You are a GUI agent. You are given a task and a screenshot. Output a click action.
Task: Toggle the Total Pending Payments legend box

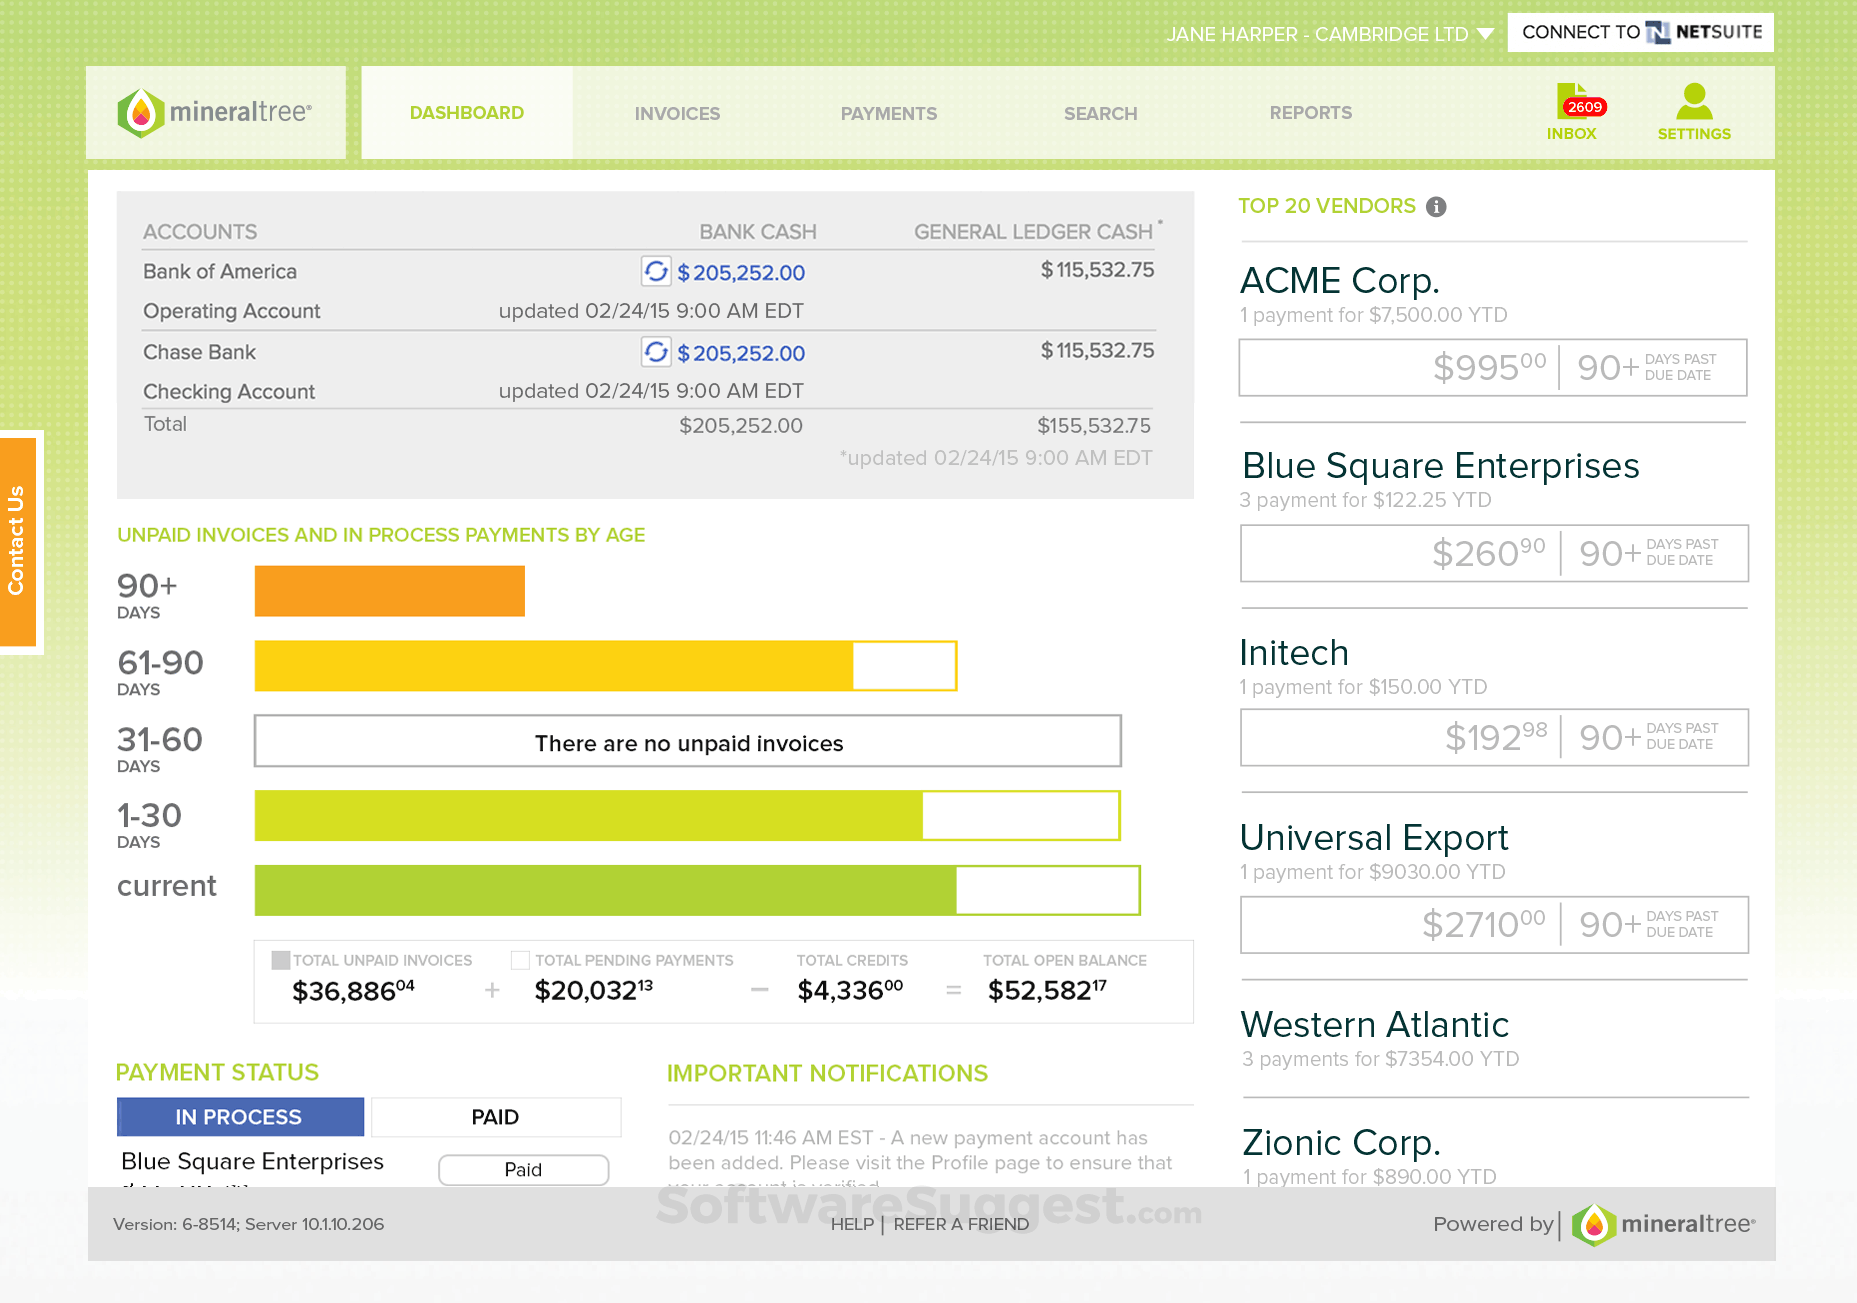[x=520, y=959]
